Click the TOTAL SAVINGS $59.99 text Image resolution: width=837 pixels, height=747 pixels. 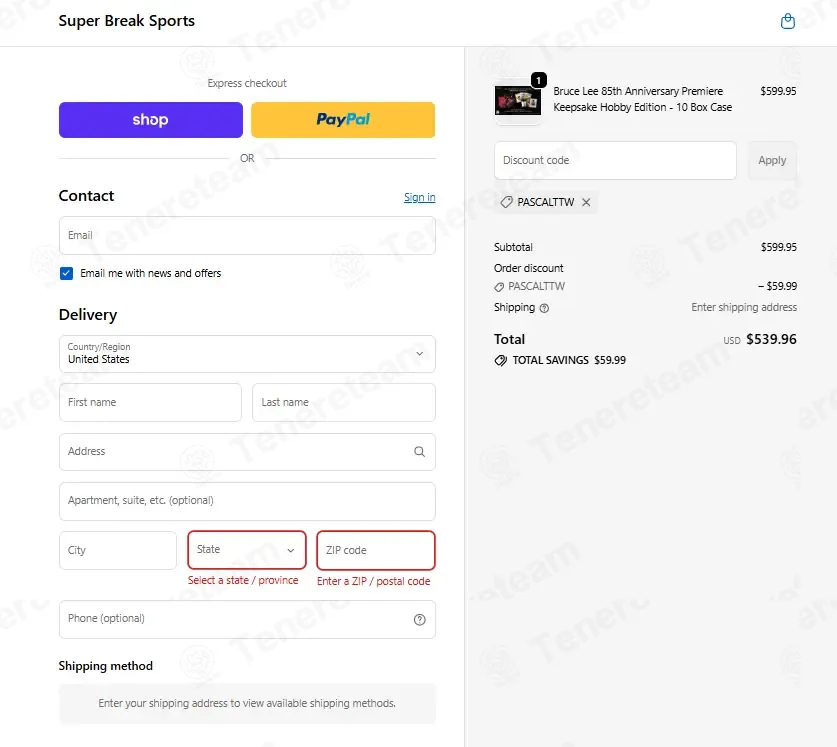coord(569,360)
